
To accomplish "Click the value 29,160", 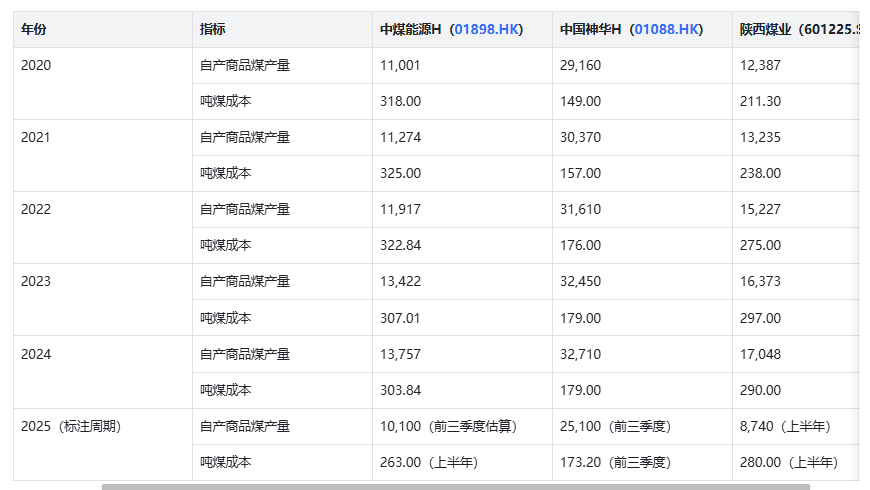I will [x=580, y=65].
